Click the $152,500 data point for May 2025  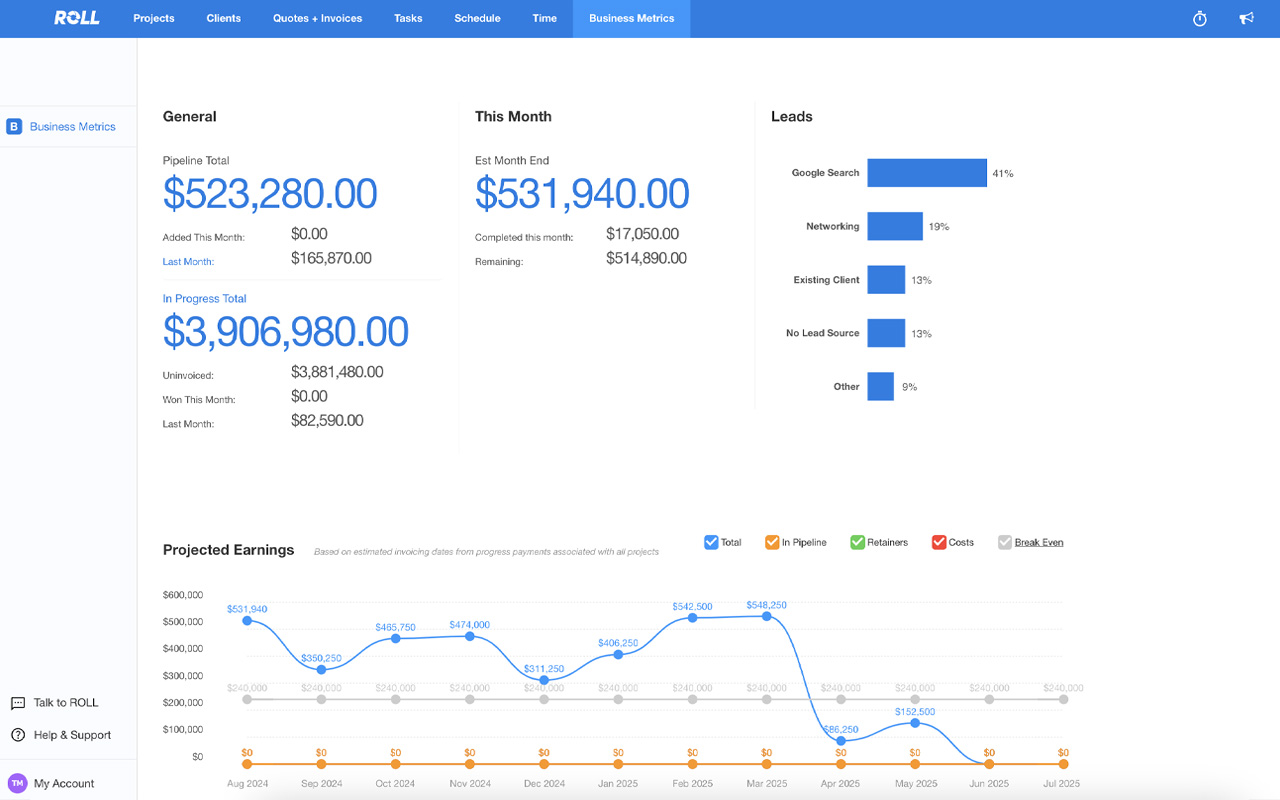[x=915, y=723]
